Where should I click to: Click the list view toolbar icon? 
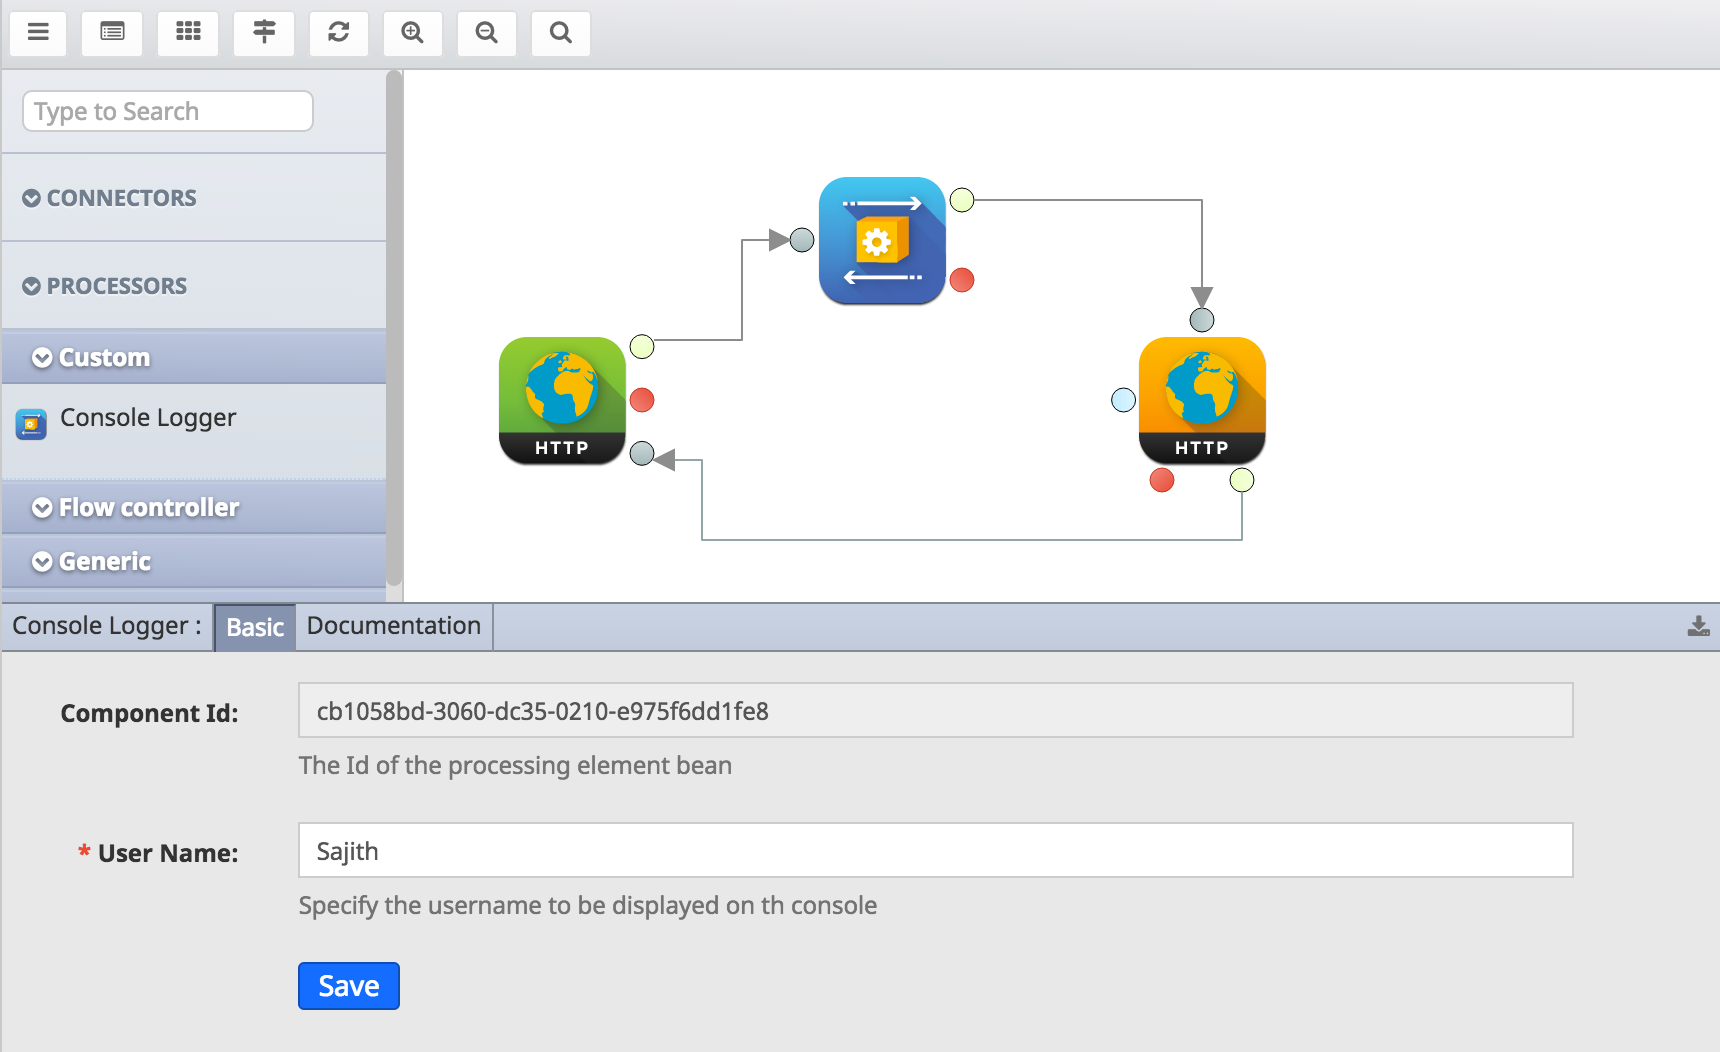click(x=112, y=33)
